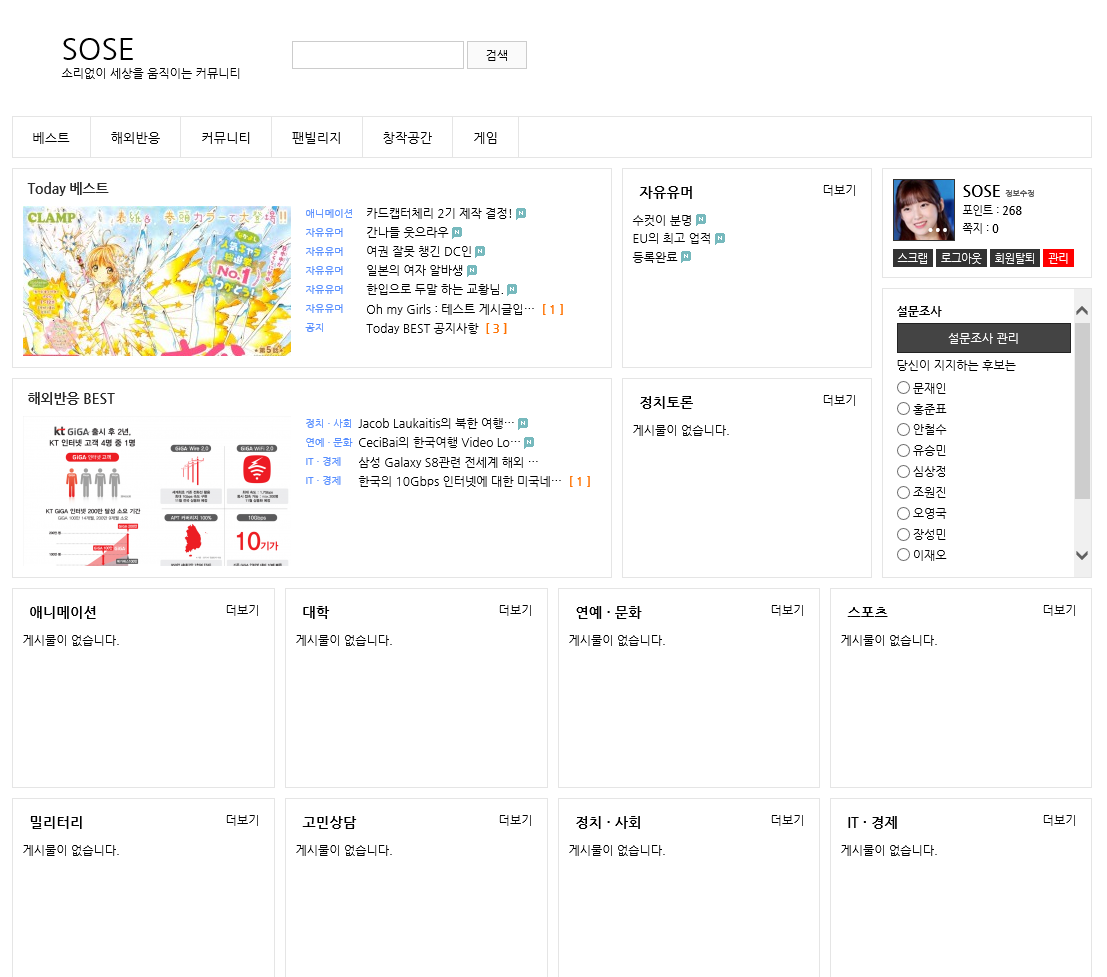Click the scroll up arrow in survey panel
The height and width of the screenshot is (977, 1107).
(1082, 310)
